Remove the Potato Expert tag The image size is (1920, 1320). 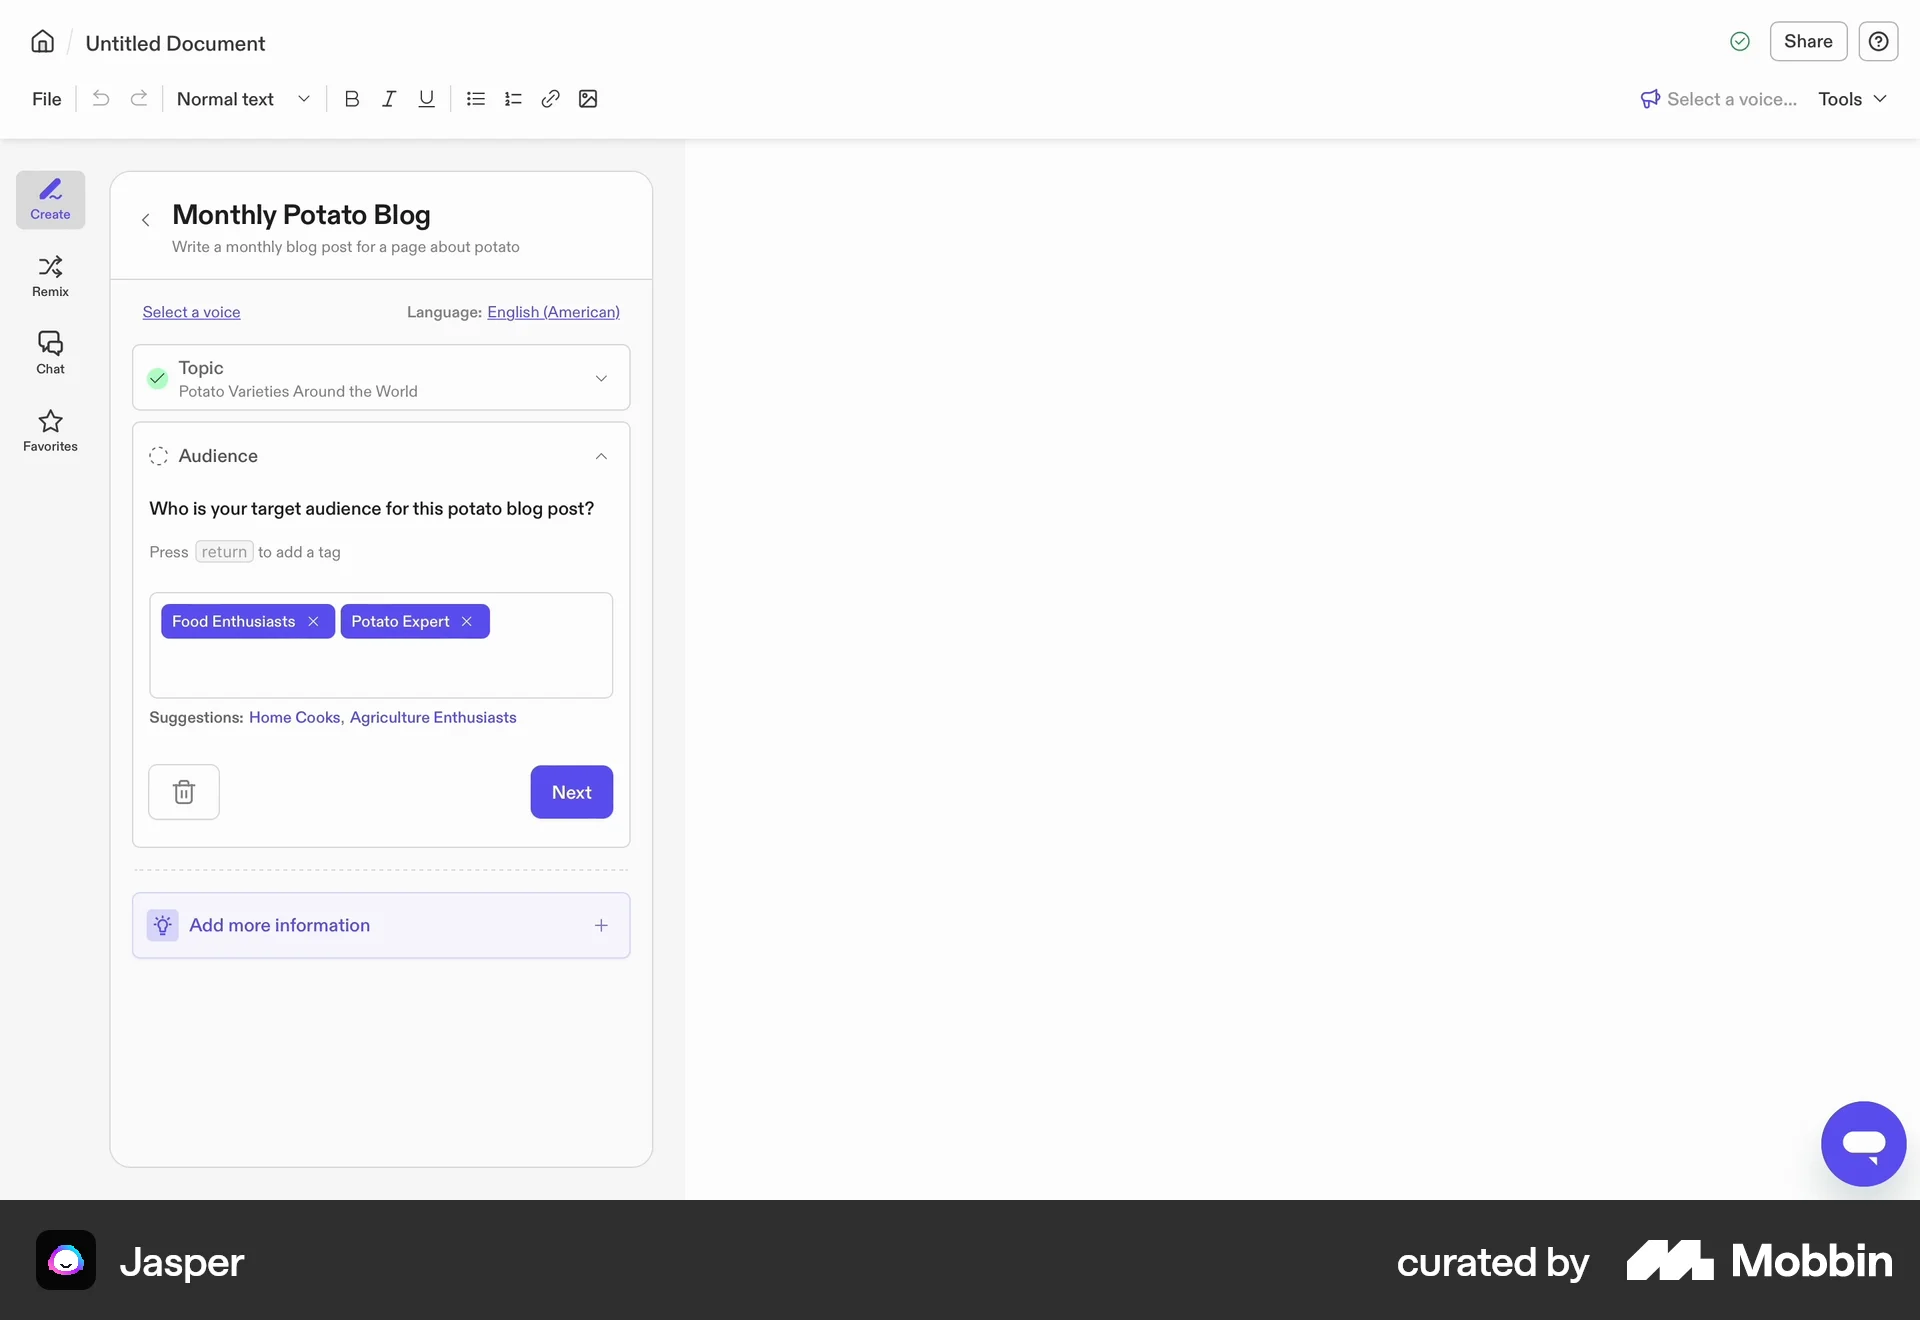[x=466, y=621]
